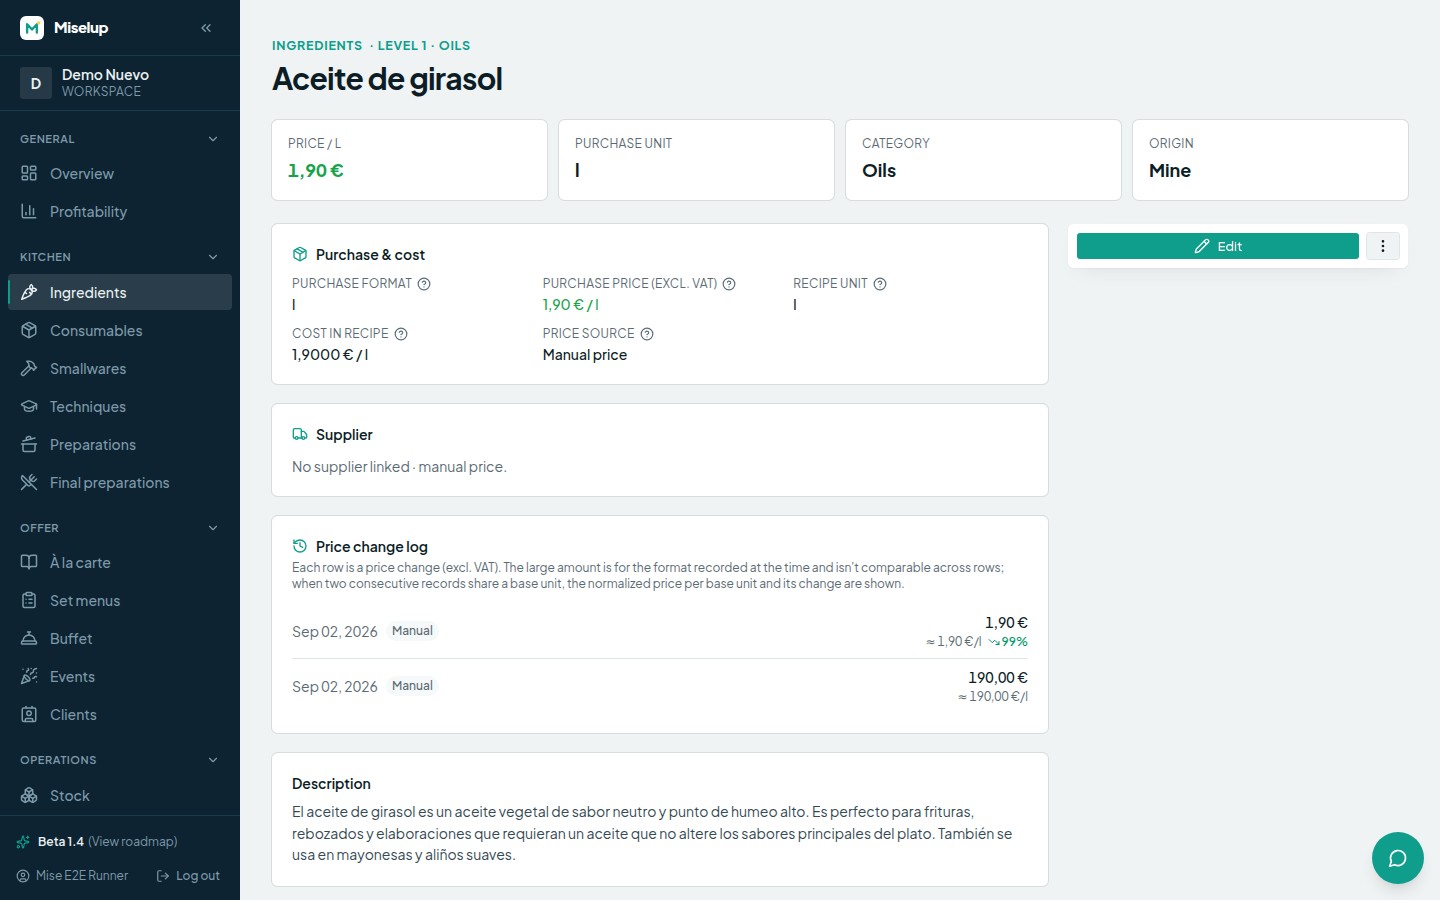The height and width of the screenshot is (900, 1440).
Task: Click the Overview grid icon
Action: [x=29, y=173]
